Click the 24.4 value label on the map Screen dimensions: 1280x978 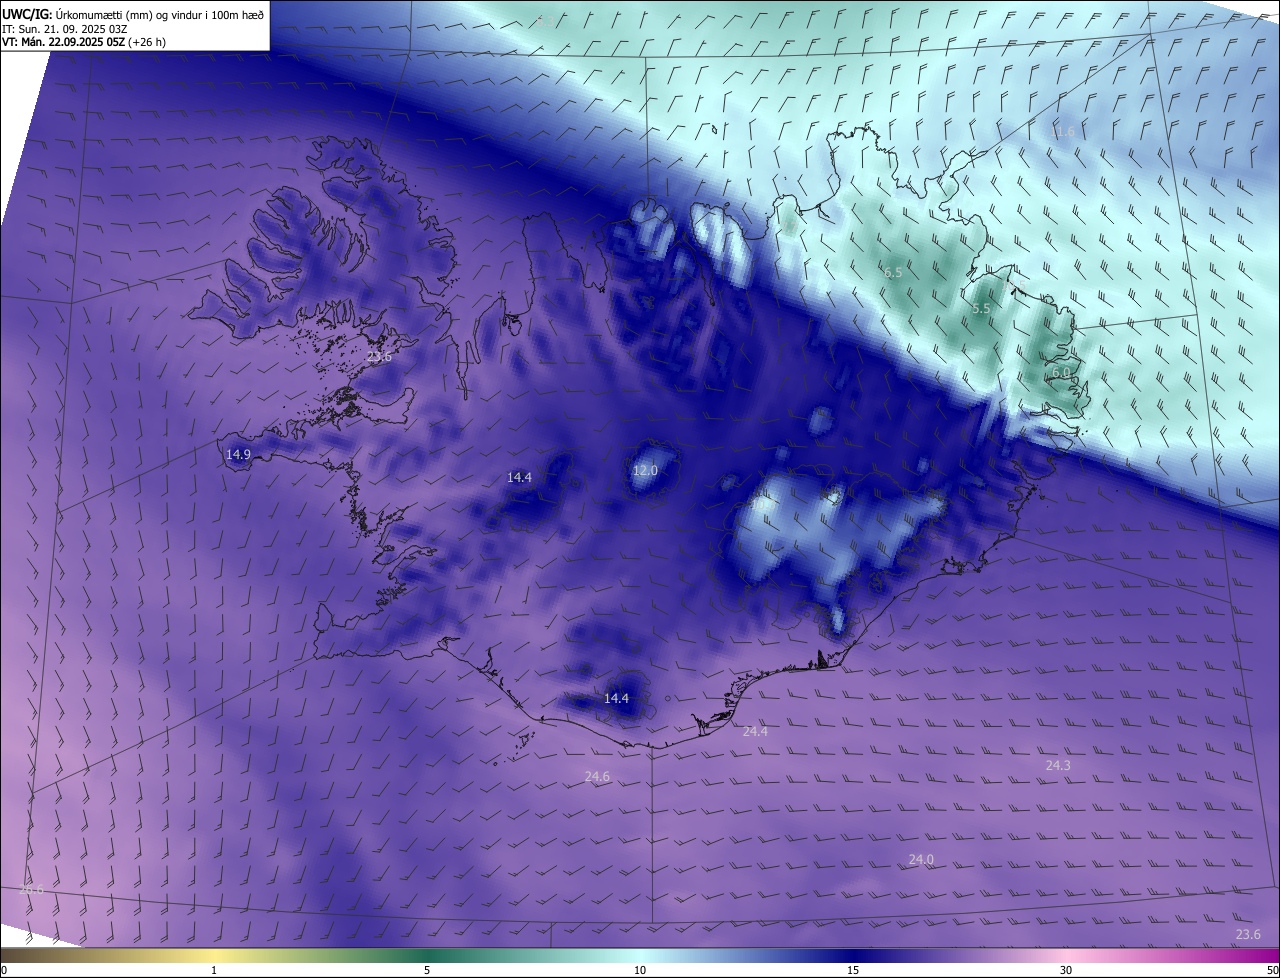point(755,731)
